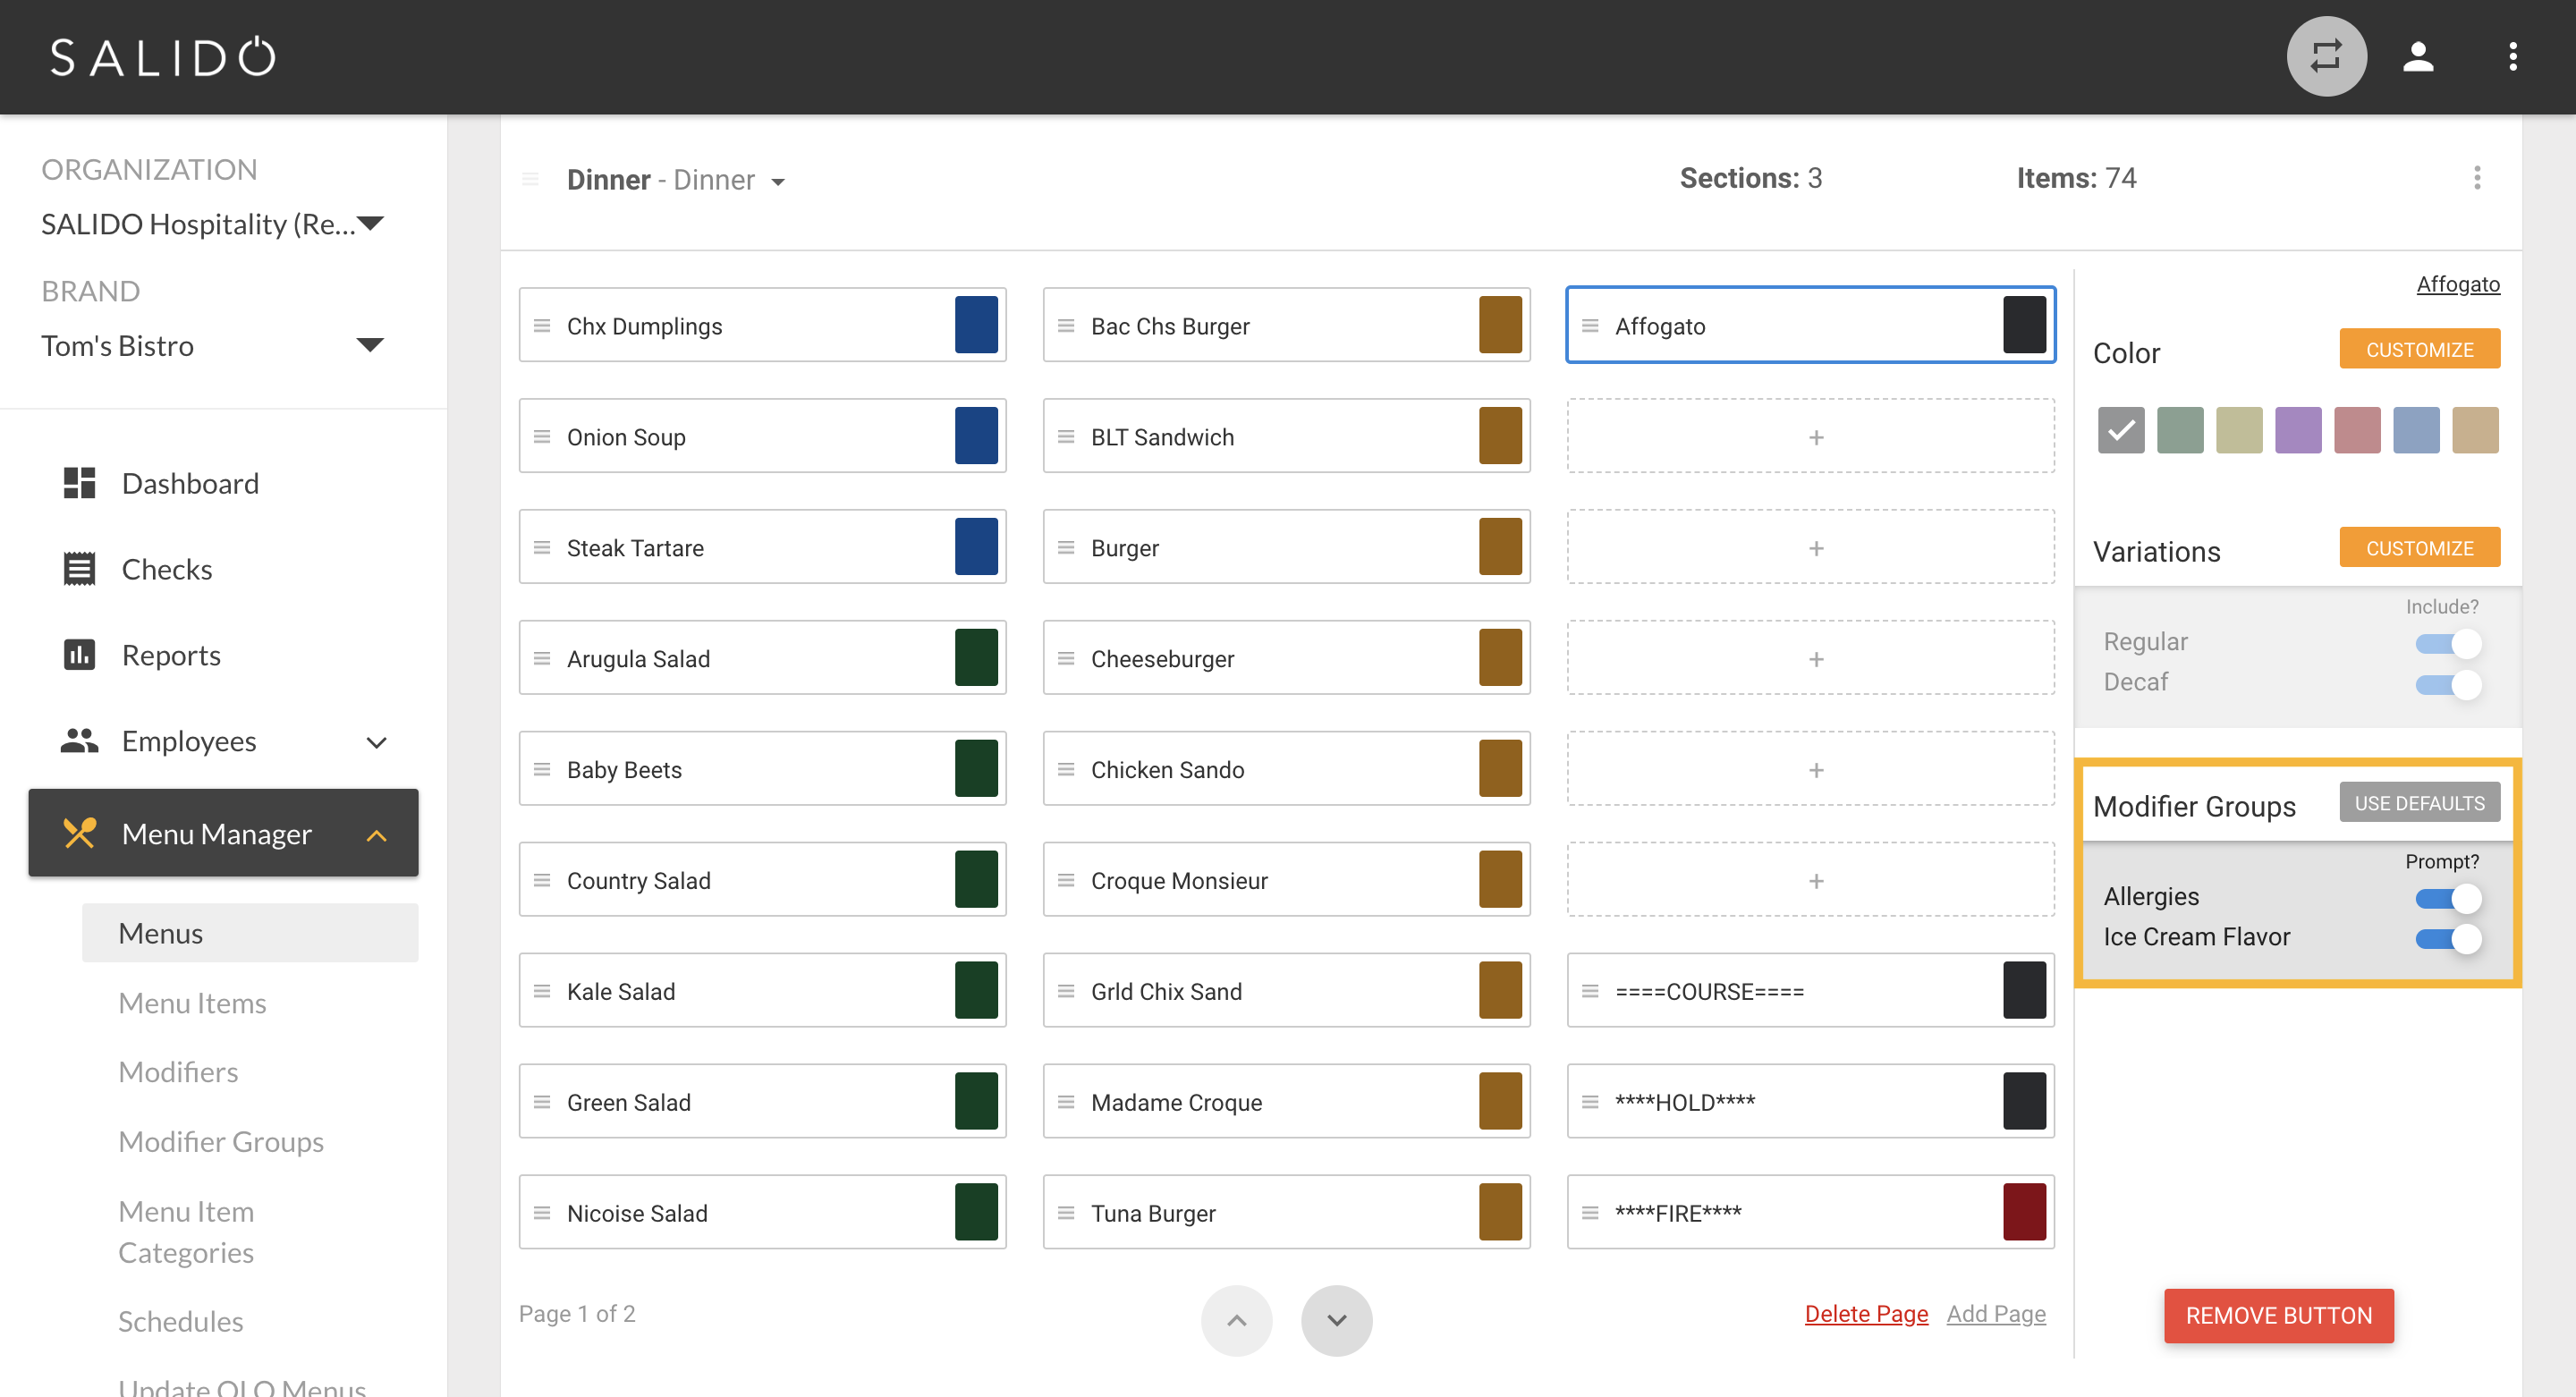Viewport: 2576px width, 1397px height.
Task: Click the empty slot below Affogato
Action: (1810, 436)
